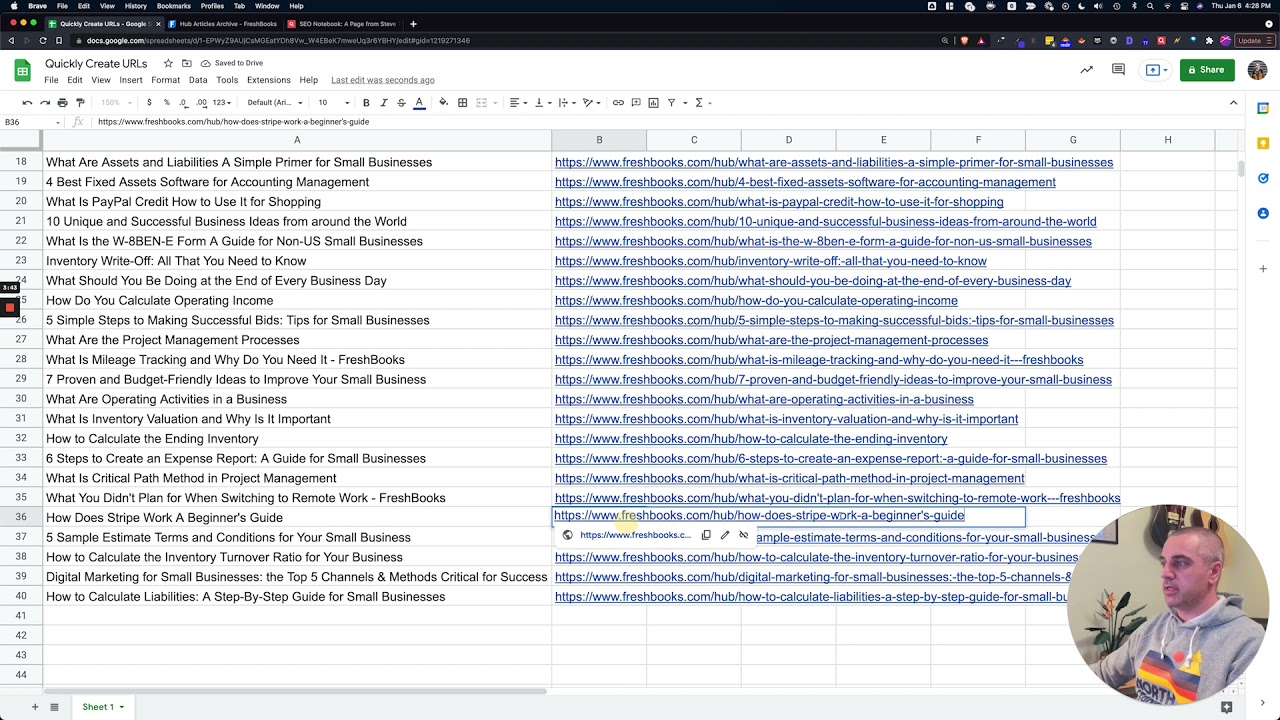Screen dimensions: 1280x720
Task: Open the font size dropdown
Action: (334, 102)
